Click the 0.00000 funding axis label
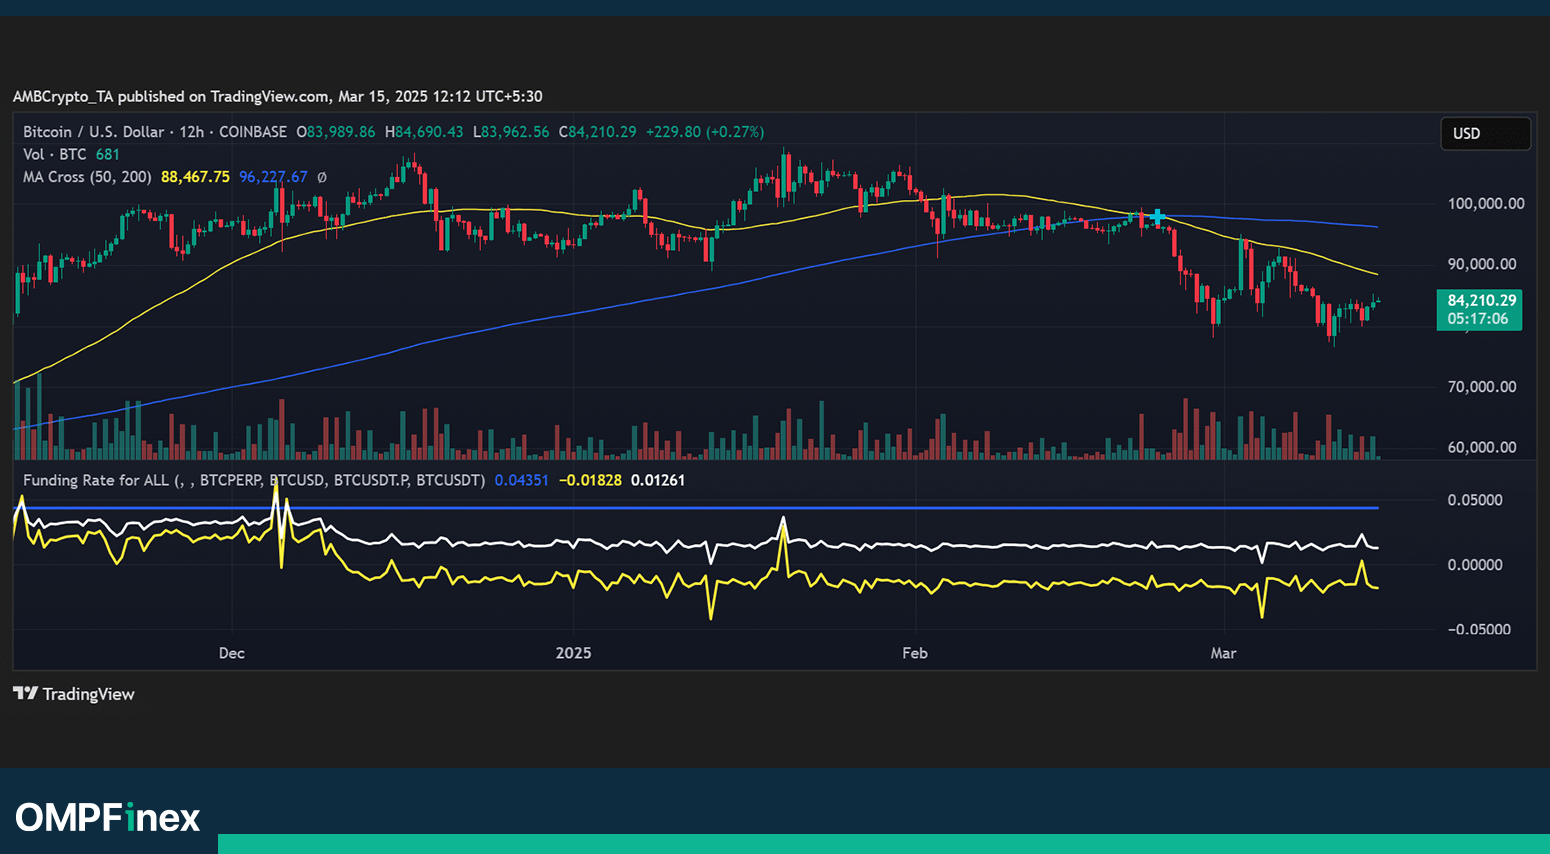 click(x=1475, y=565)
